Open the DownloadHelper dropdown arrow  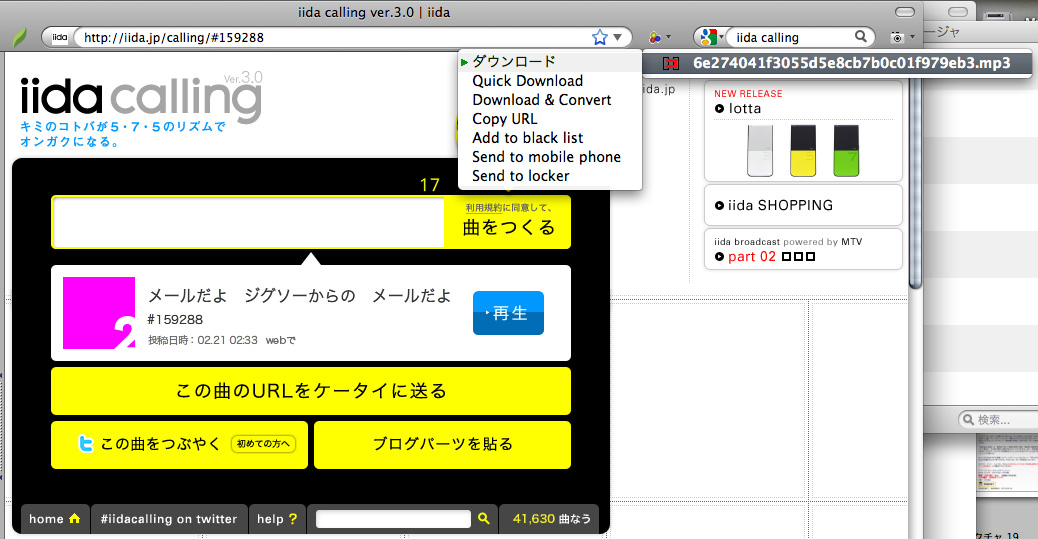pyautogui.click(x=668, y=37)
